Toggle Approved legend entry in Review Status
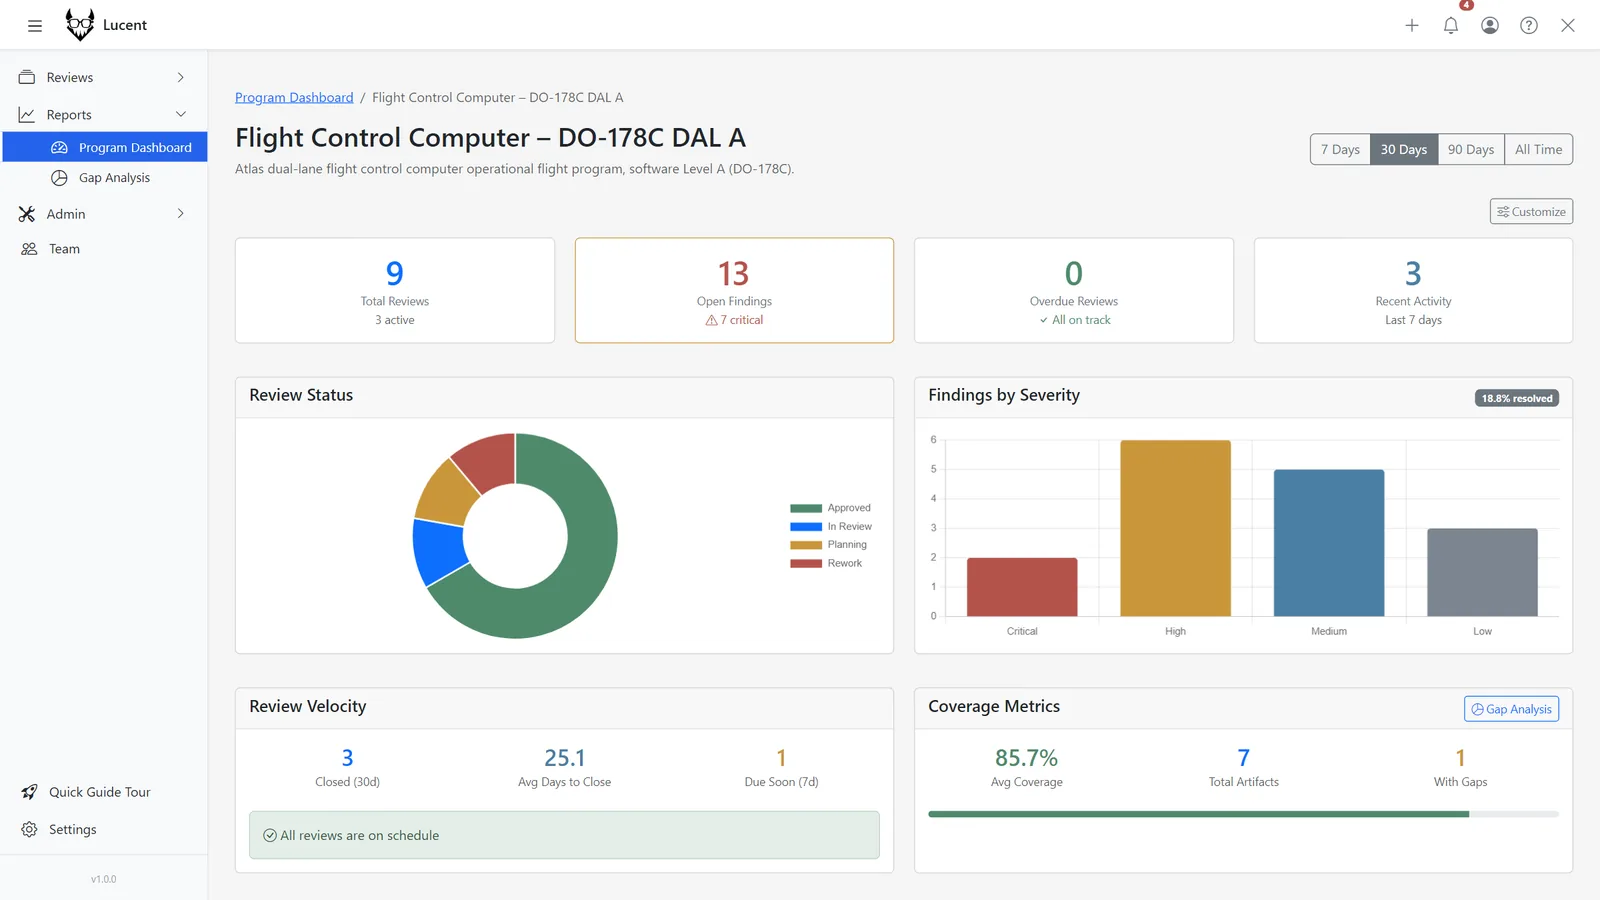Viewport: 1600px width, 900px height. point(830,508)
